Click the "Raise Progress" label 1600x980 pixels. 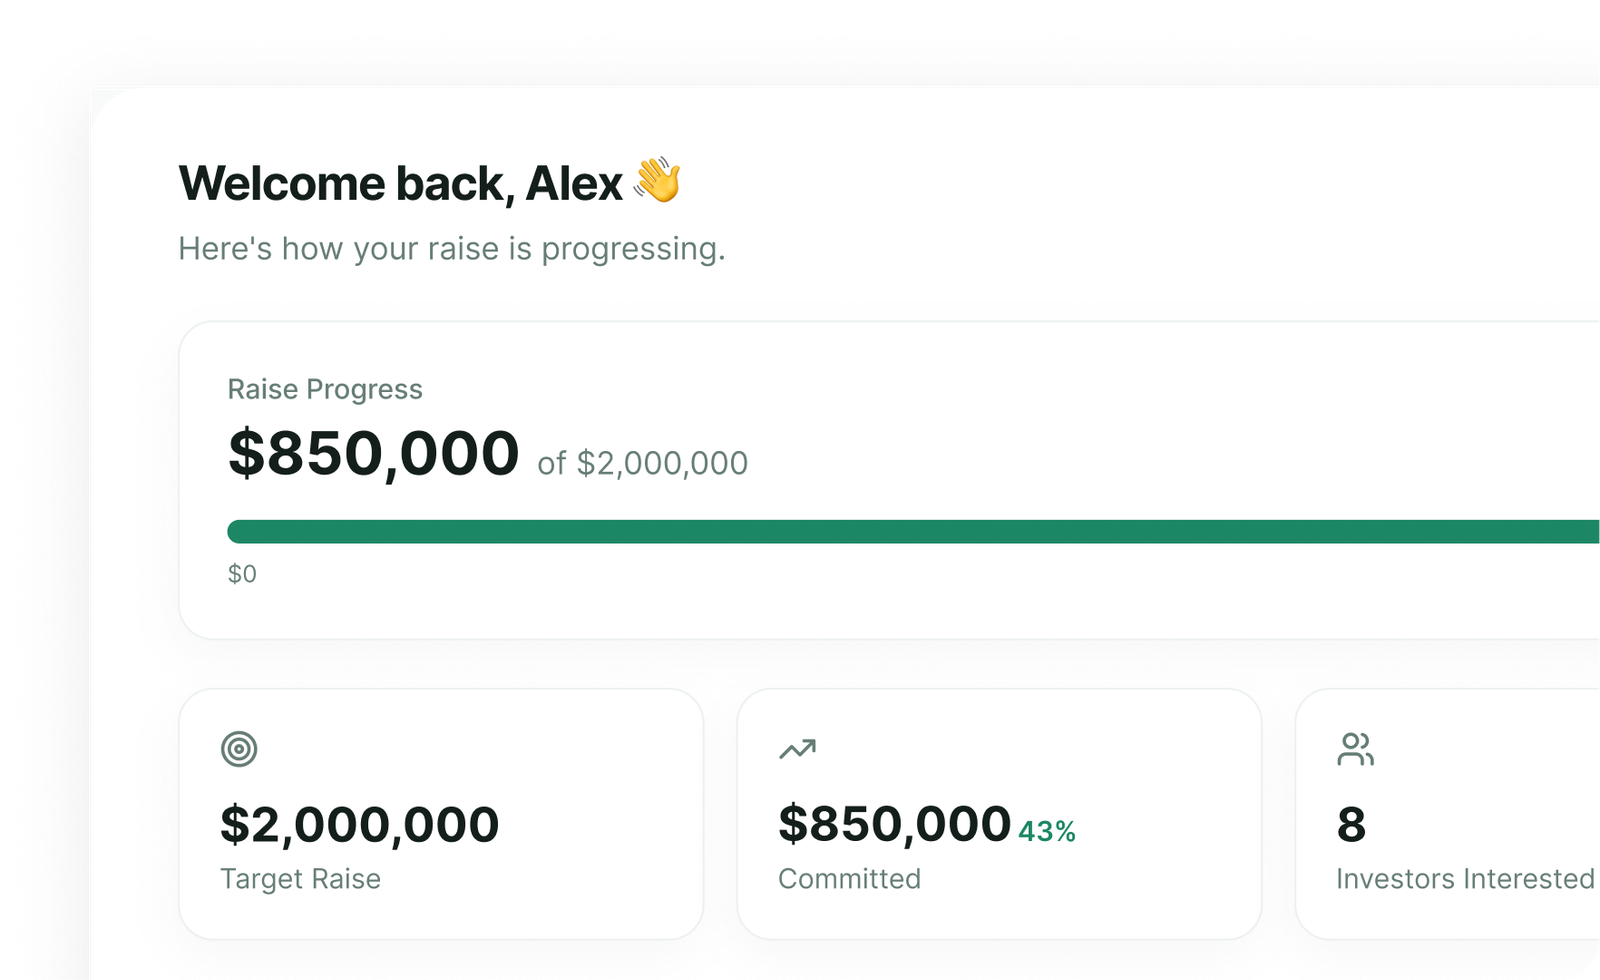click(x=325, y=389)
